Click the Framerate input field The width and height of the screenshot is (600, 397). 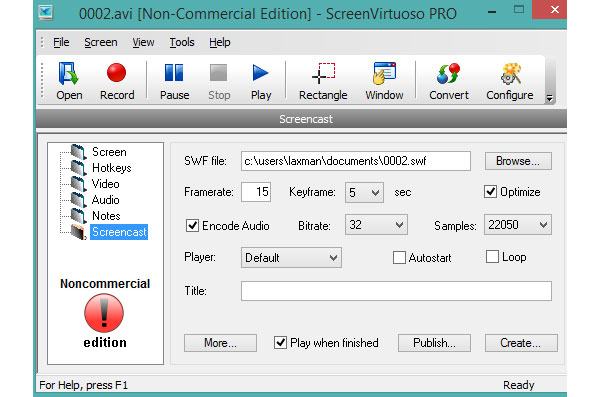pyautogui.click(x=256, y=192)
